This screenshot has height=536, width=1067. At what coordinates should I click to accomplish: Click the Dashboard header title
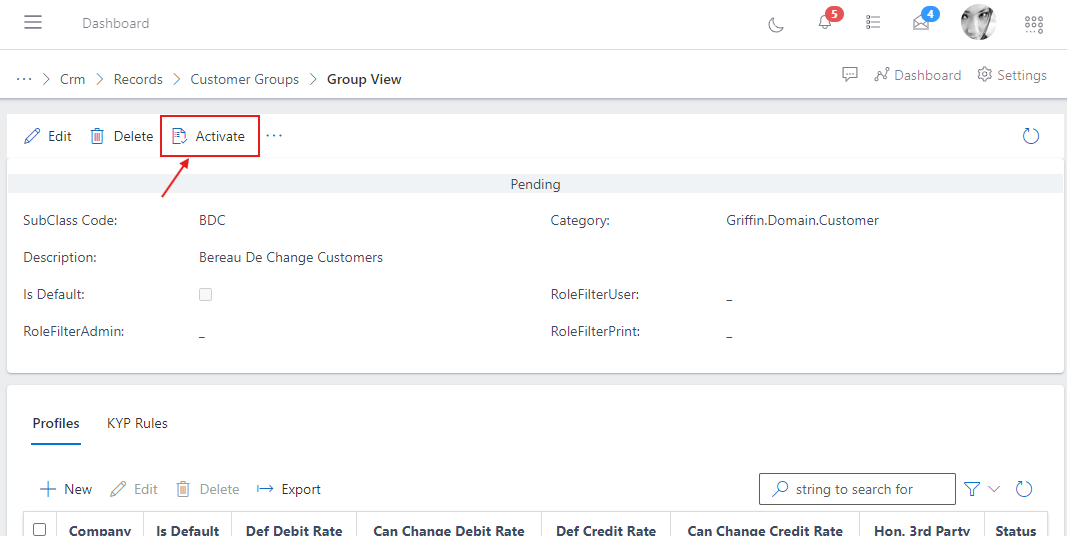pyautogui.click(x=116, y=23)
